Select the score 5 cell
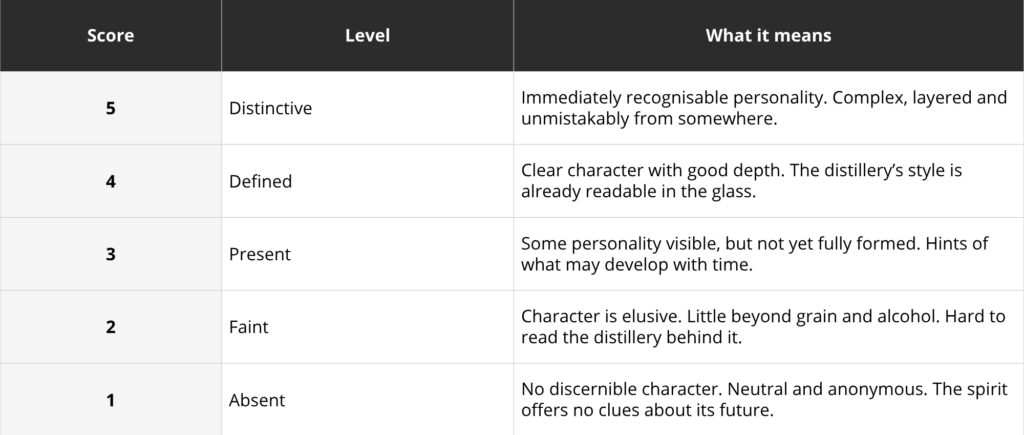This screenshot has height=435, width=1024. coord(110,108)
